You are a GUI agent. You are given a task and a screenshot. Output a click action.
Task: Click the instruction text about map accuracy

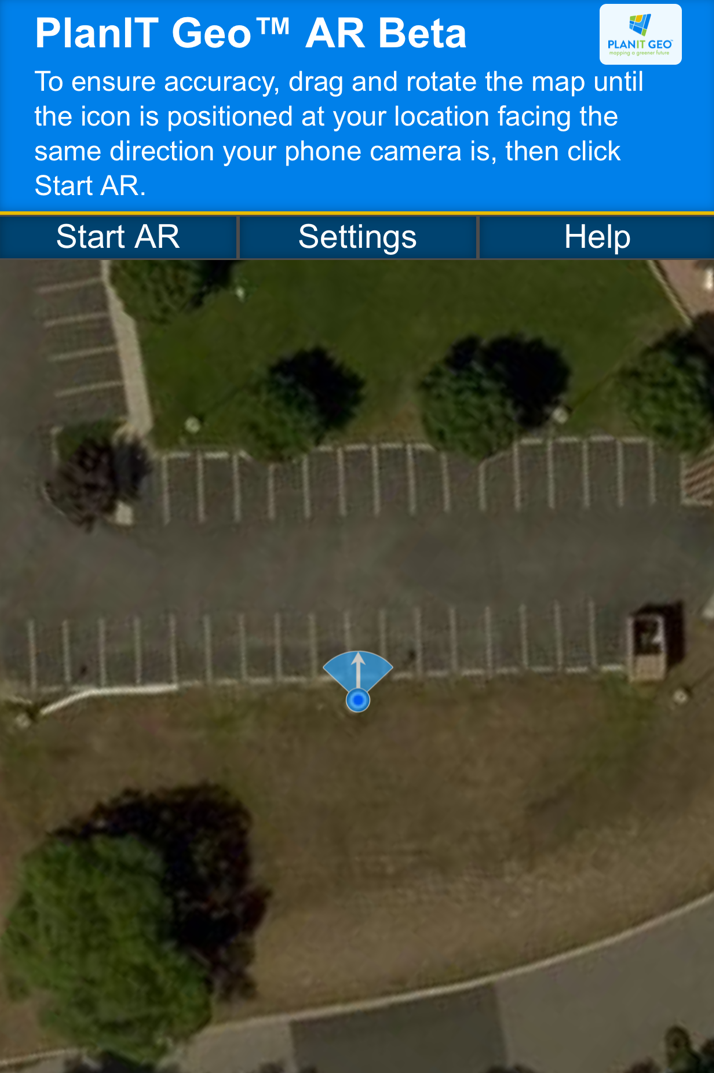338,133
